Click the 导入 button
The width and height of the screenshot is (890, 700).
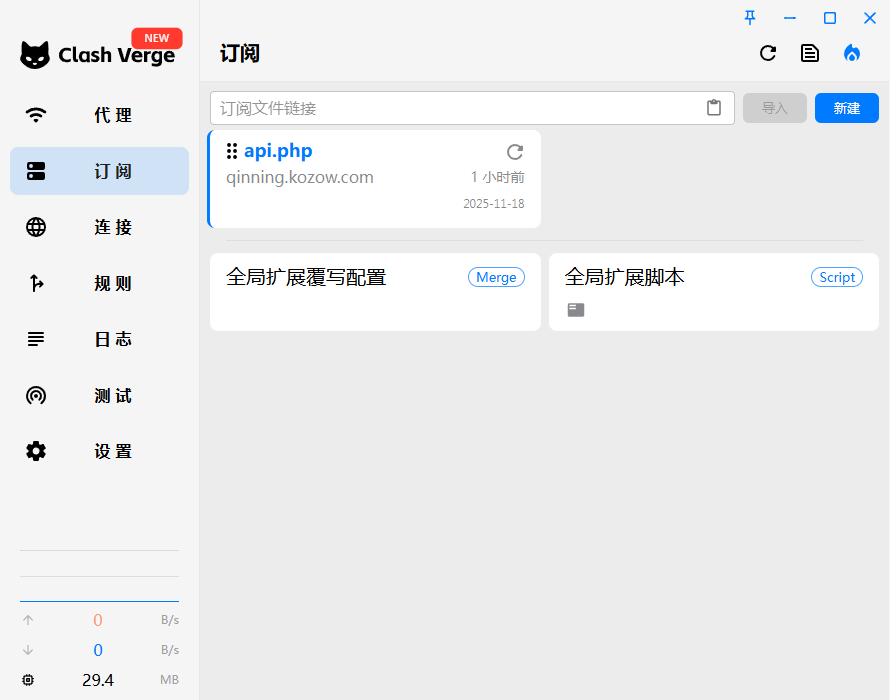[x=774, y=107]
